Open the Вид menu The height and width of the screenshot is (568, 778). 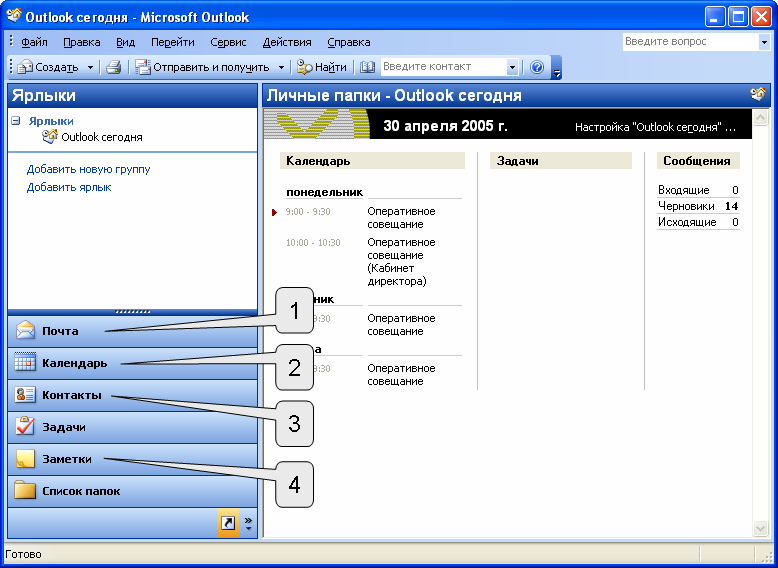point(126,42)
